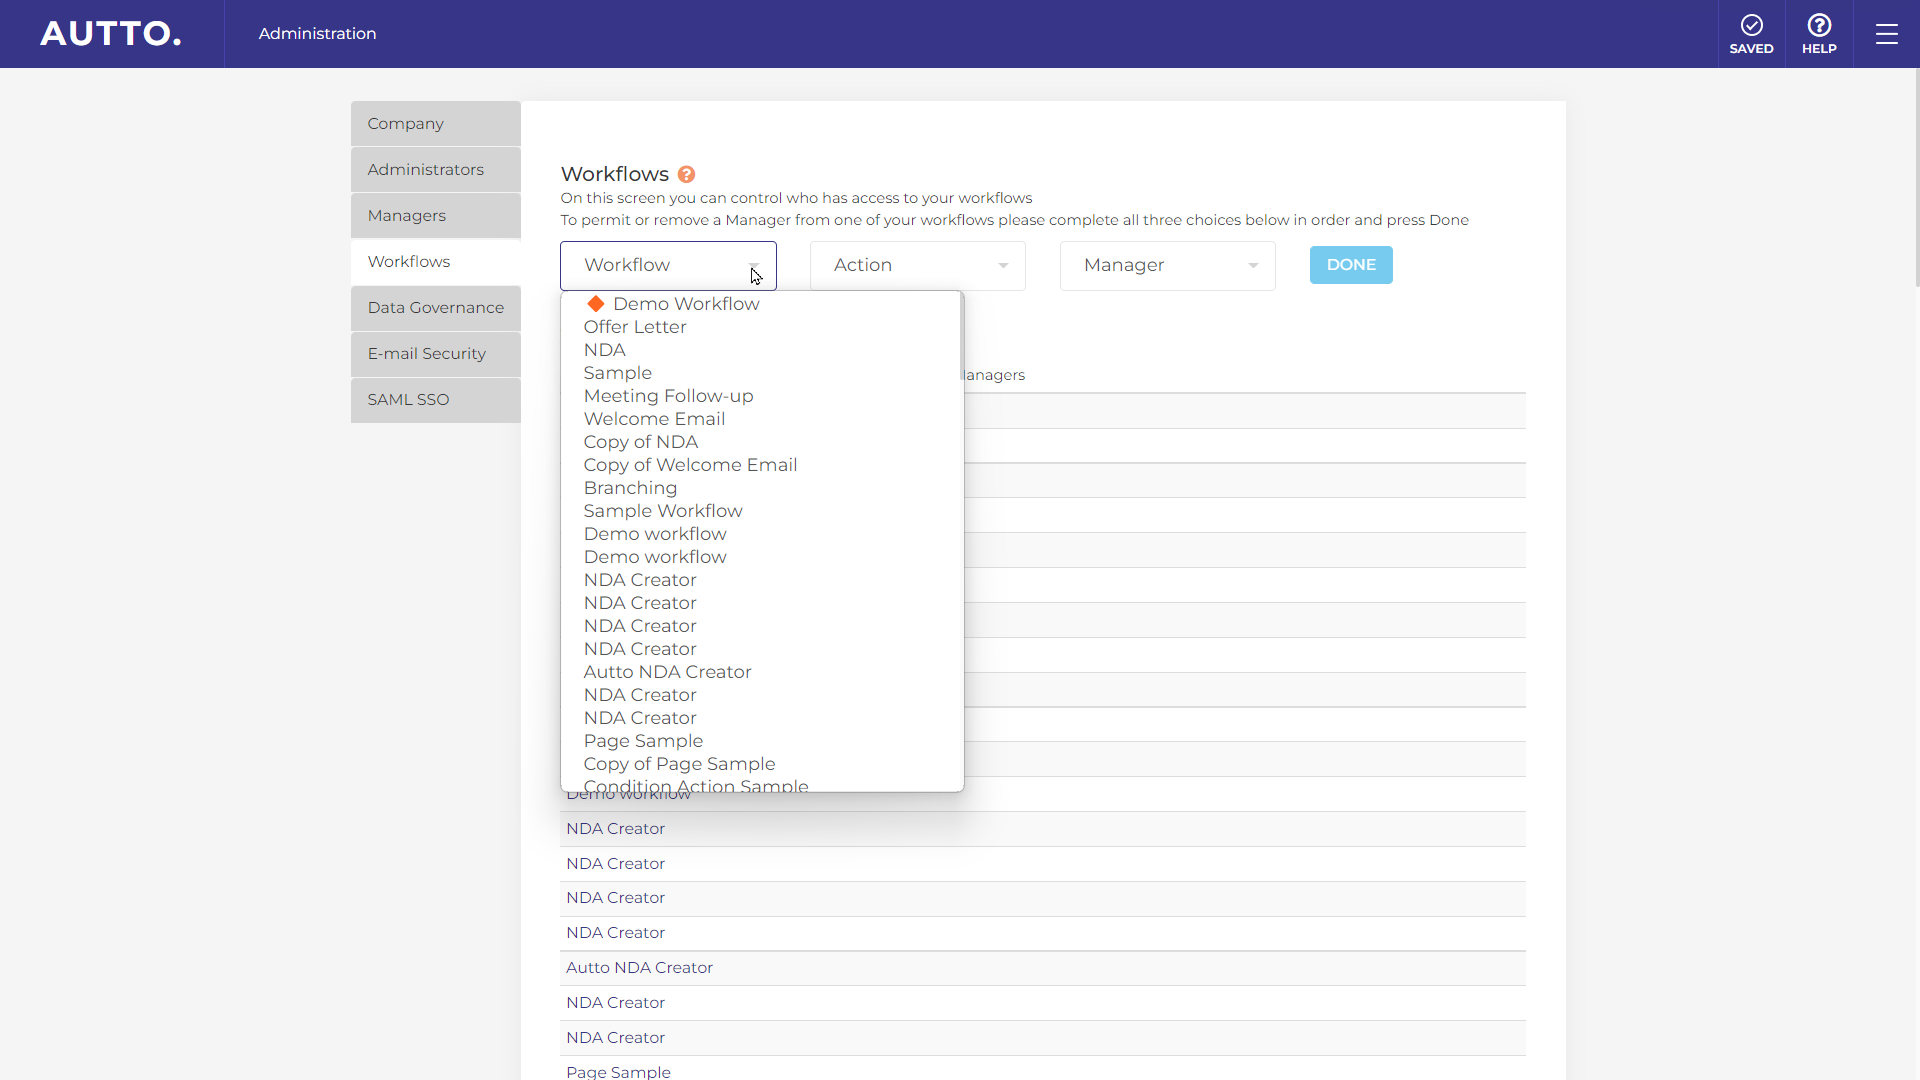Select the Workflows sidebar tab

coord(436,262)
